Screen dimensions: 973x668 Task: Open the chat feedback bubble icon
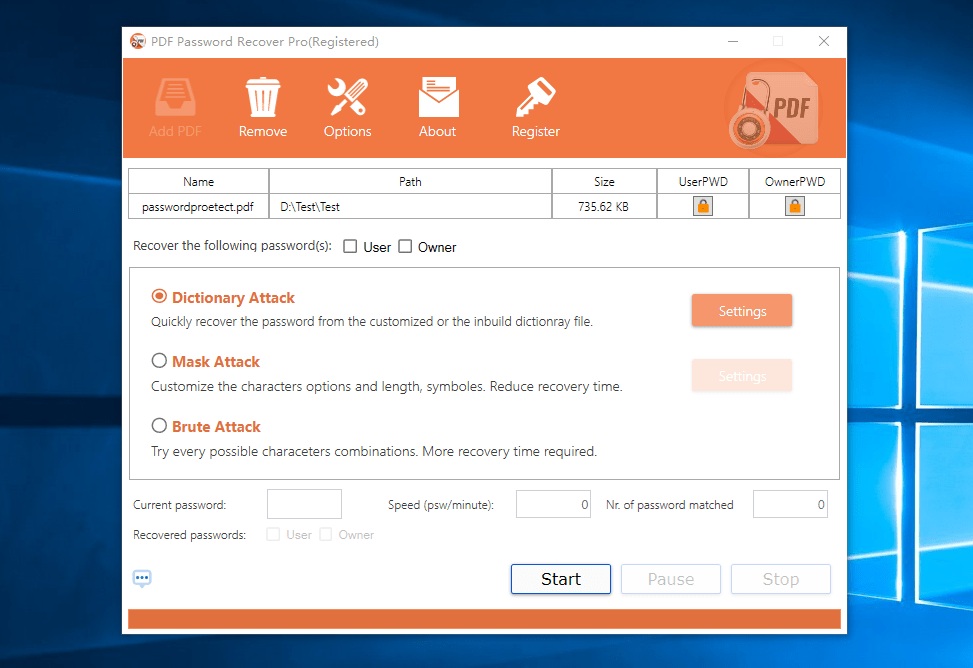[x=142, y=579]
